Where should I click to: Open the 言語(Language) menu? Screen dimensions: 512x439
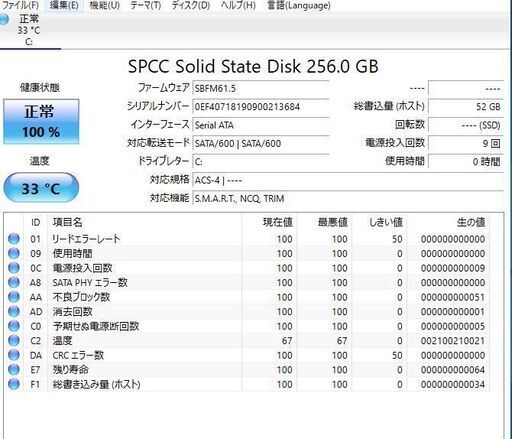[299, 5]
